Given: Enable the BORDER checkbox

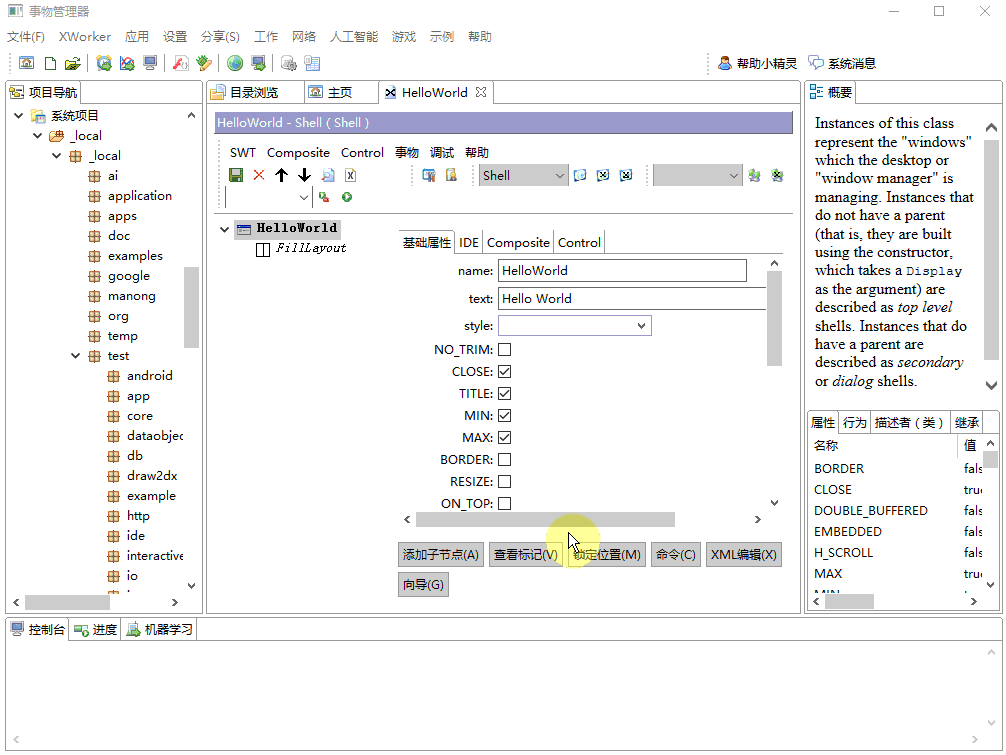Looking at the screenshot, I should tap(504, 459).
